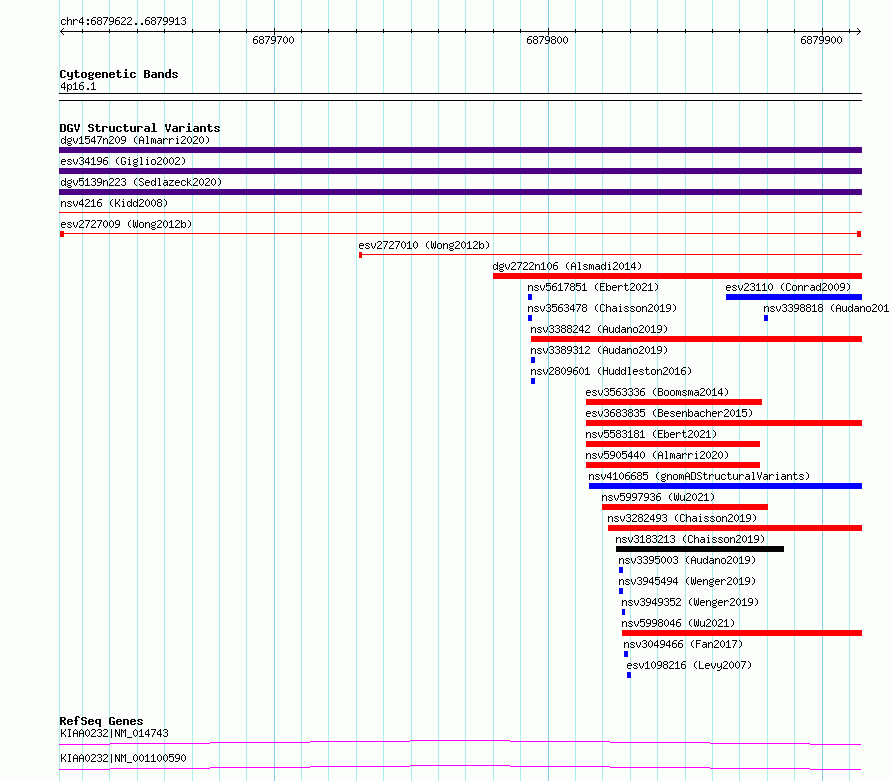The image size is (890, 781).
Task: Click the 6879800 ruler coordinate
Action: tap(547, 40)
